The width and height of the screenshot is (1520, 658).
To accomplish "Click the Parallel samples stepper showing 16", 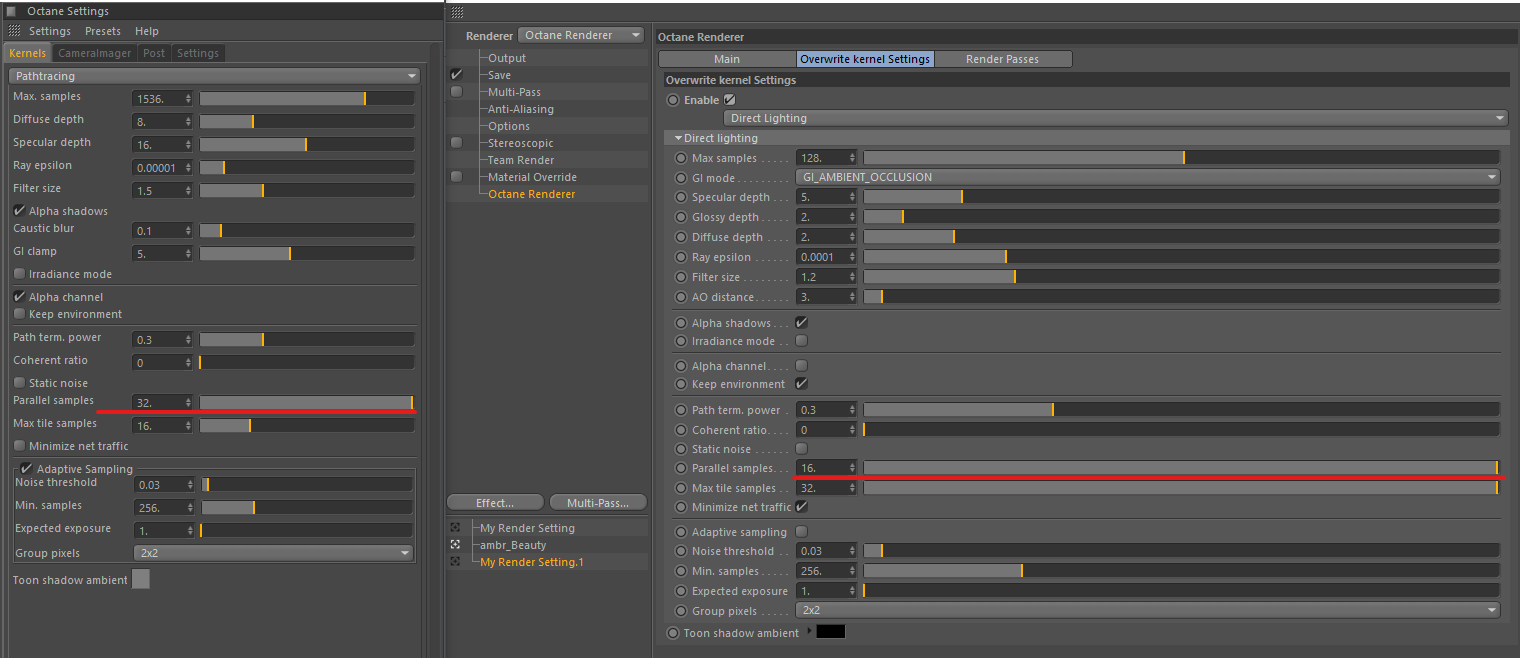I will (852, 467).
